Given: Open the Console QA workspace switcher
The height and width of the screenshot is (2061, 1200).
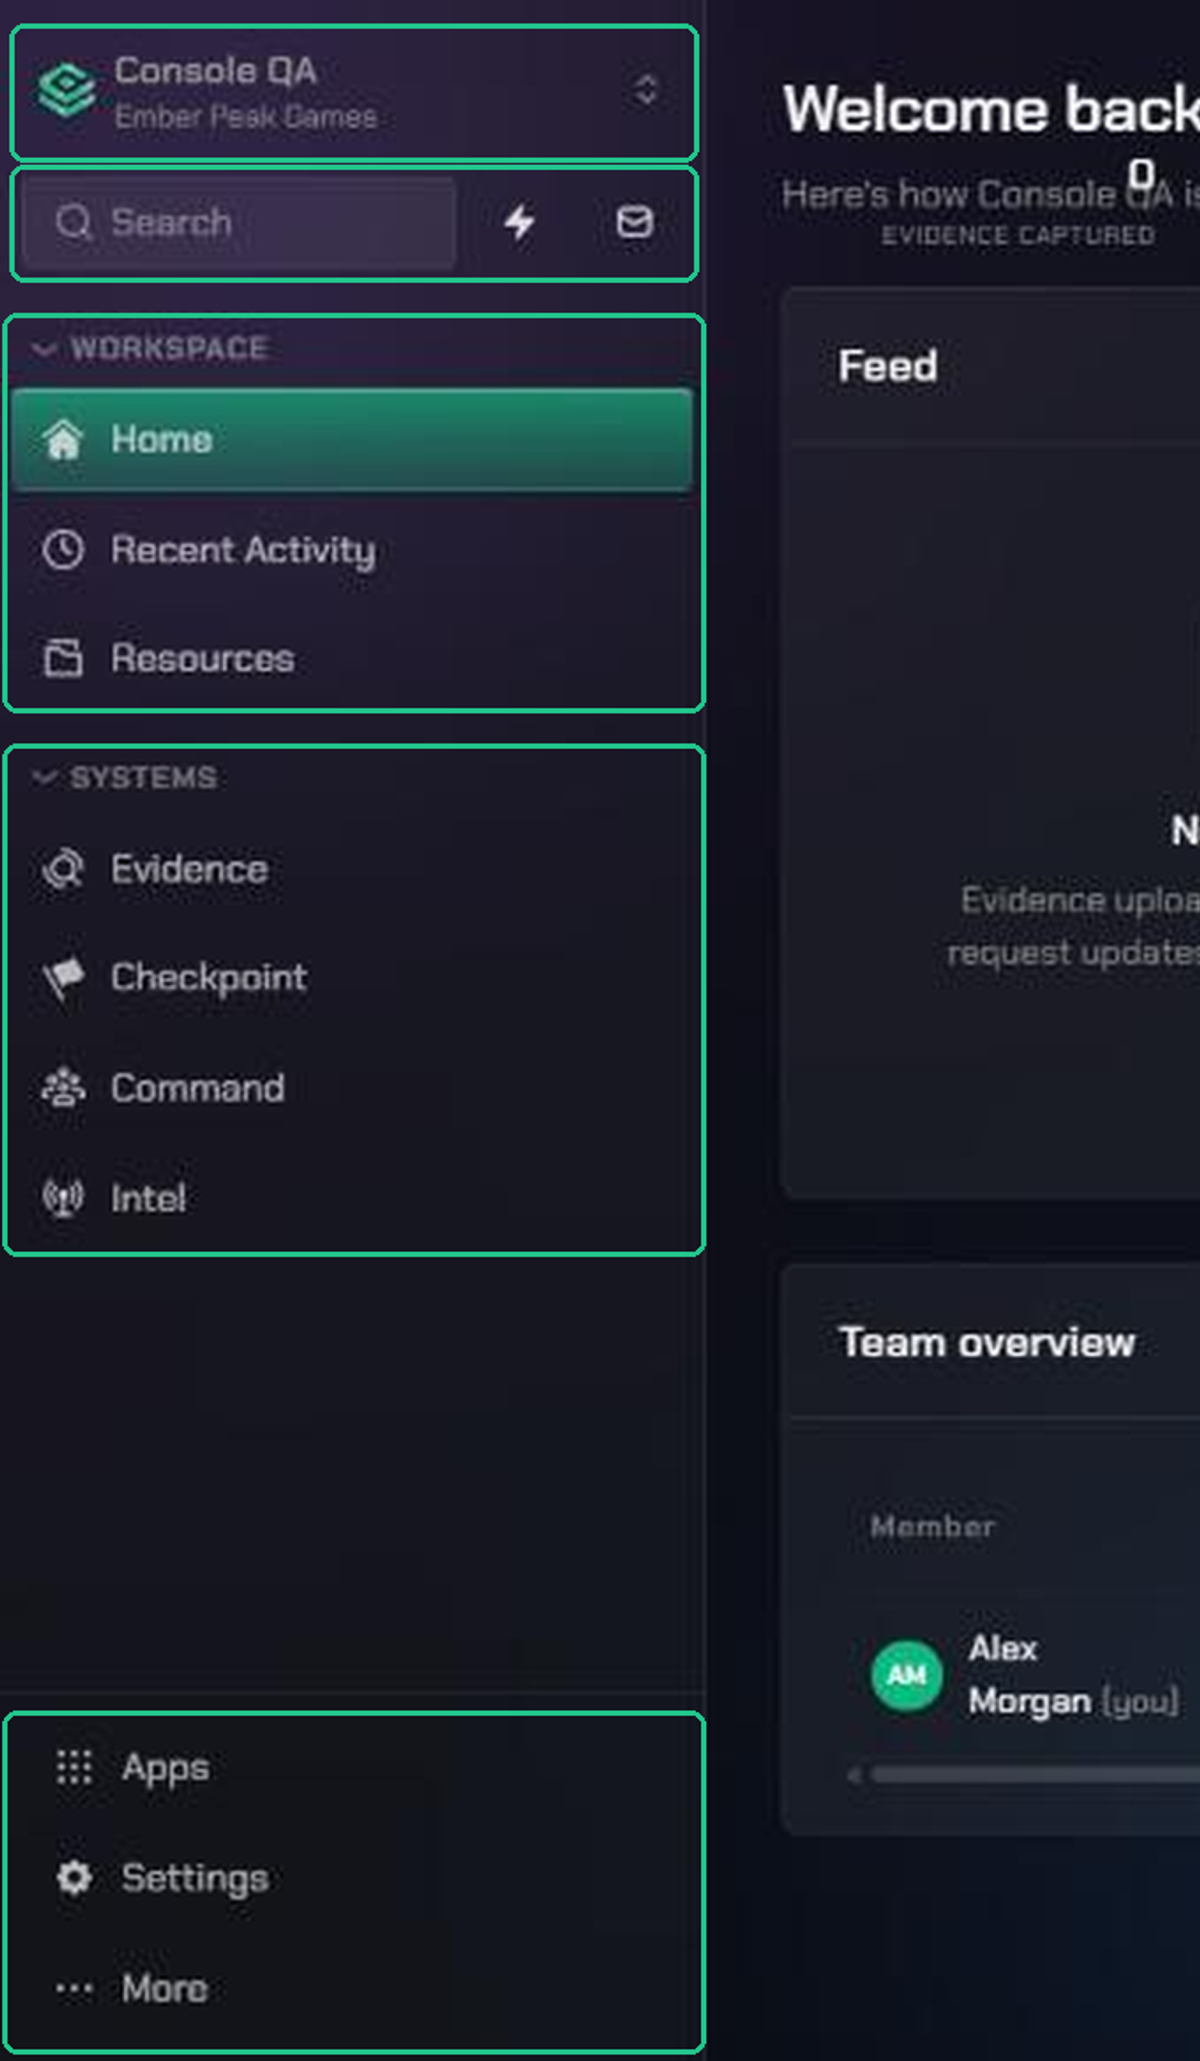Looking at the screenshot, I should (x=353, y=92).
